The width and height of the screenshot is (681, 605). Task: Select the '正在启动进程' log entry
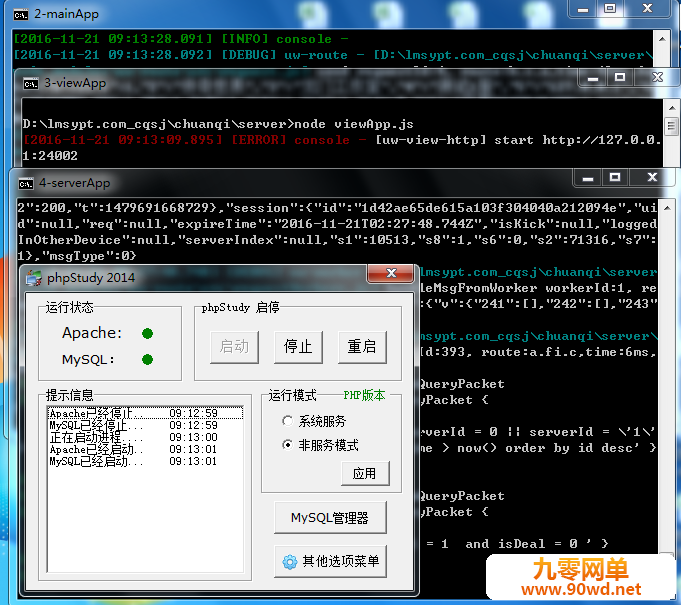(x=145, y=437)
